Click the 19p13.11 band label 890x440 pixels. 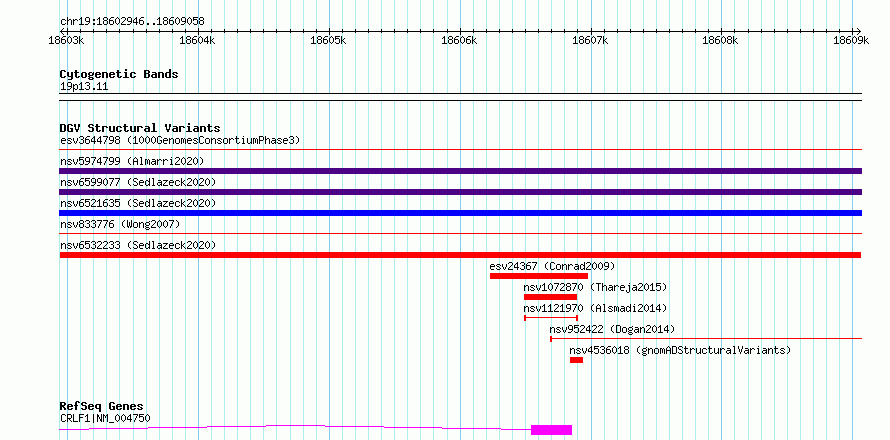pyautogui.click(x=83, y=87)
